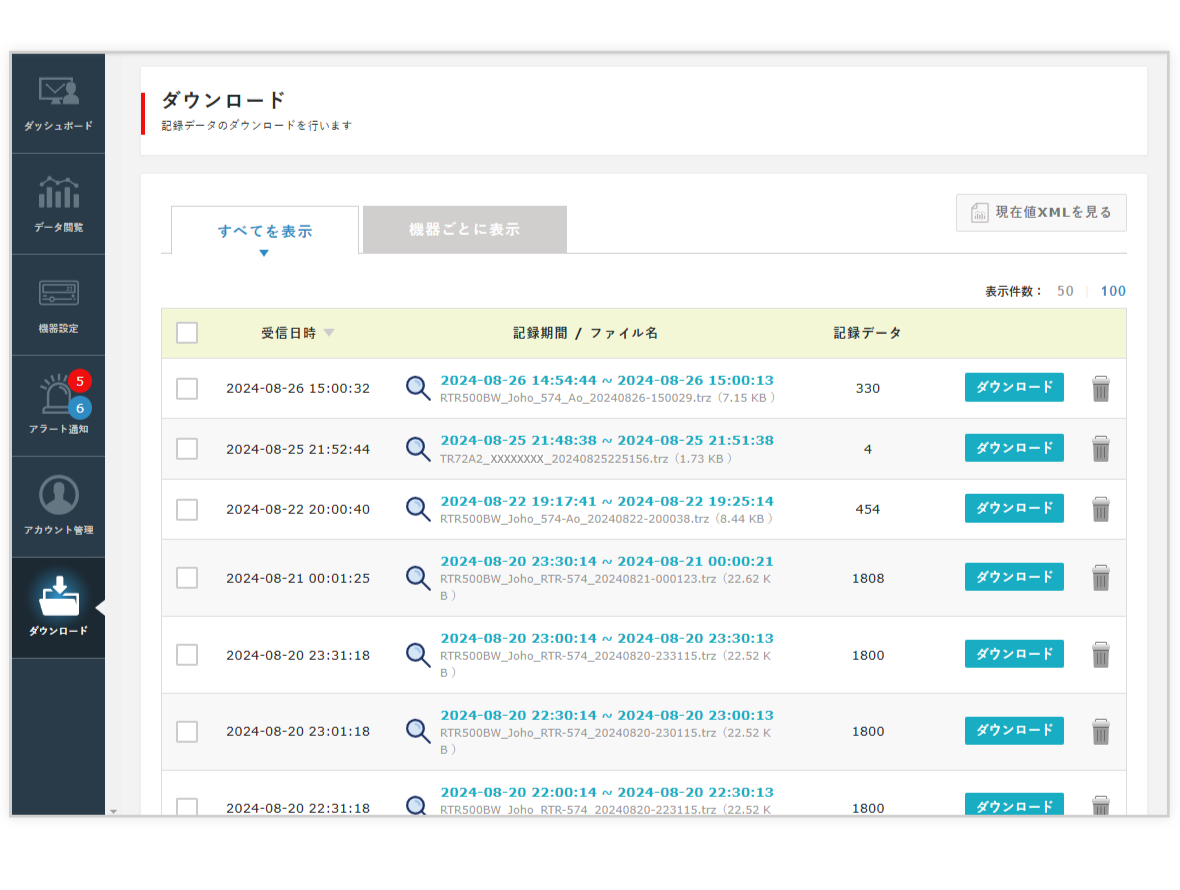Toggle the select-all checkbox in table header
The image size is (1180, 890).
187,333
